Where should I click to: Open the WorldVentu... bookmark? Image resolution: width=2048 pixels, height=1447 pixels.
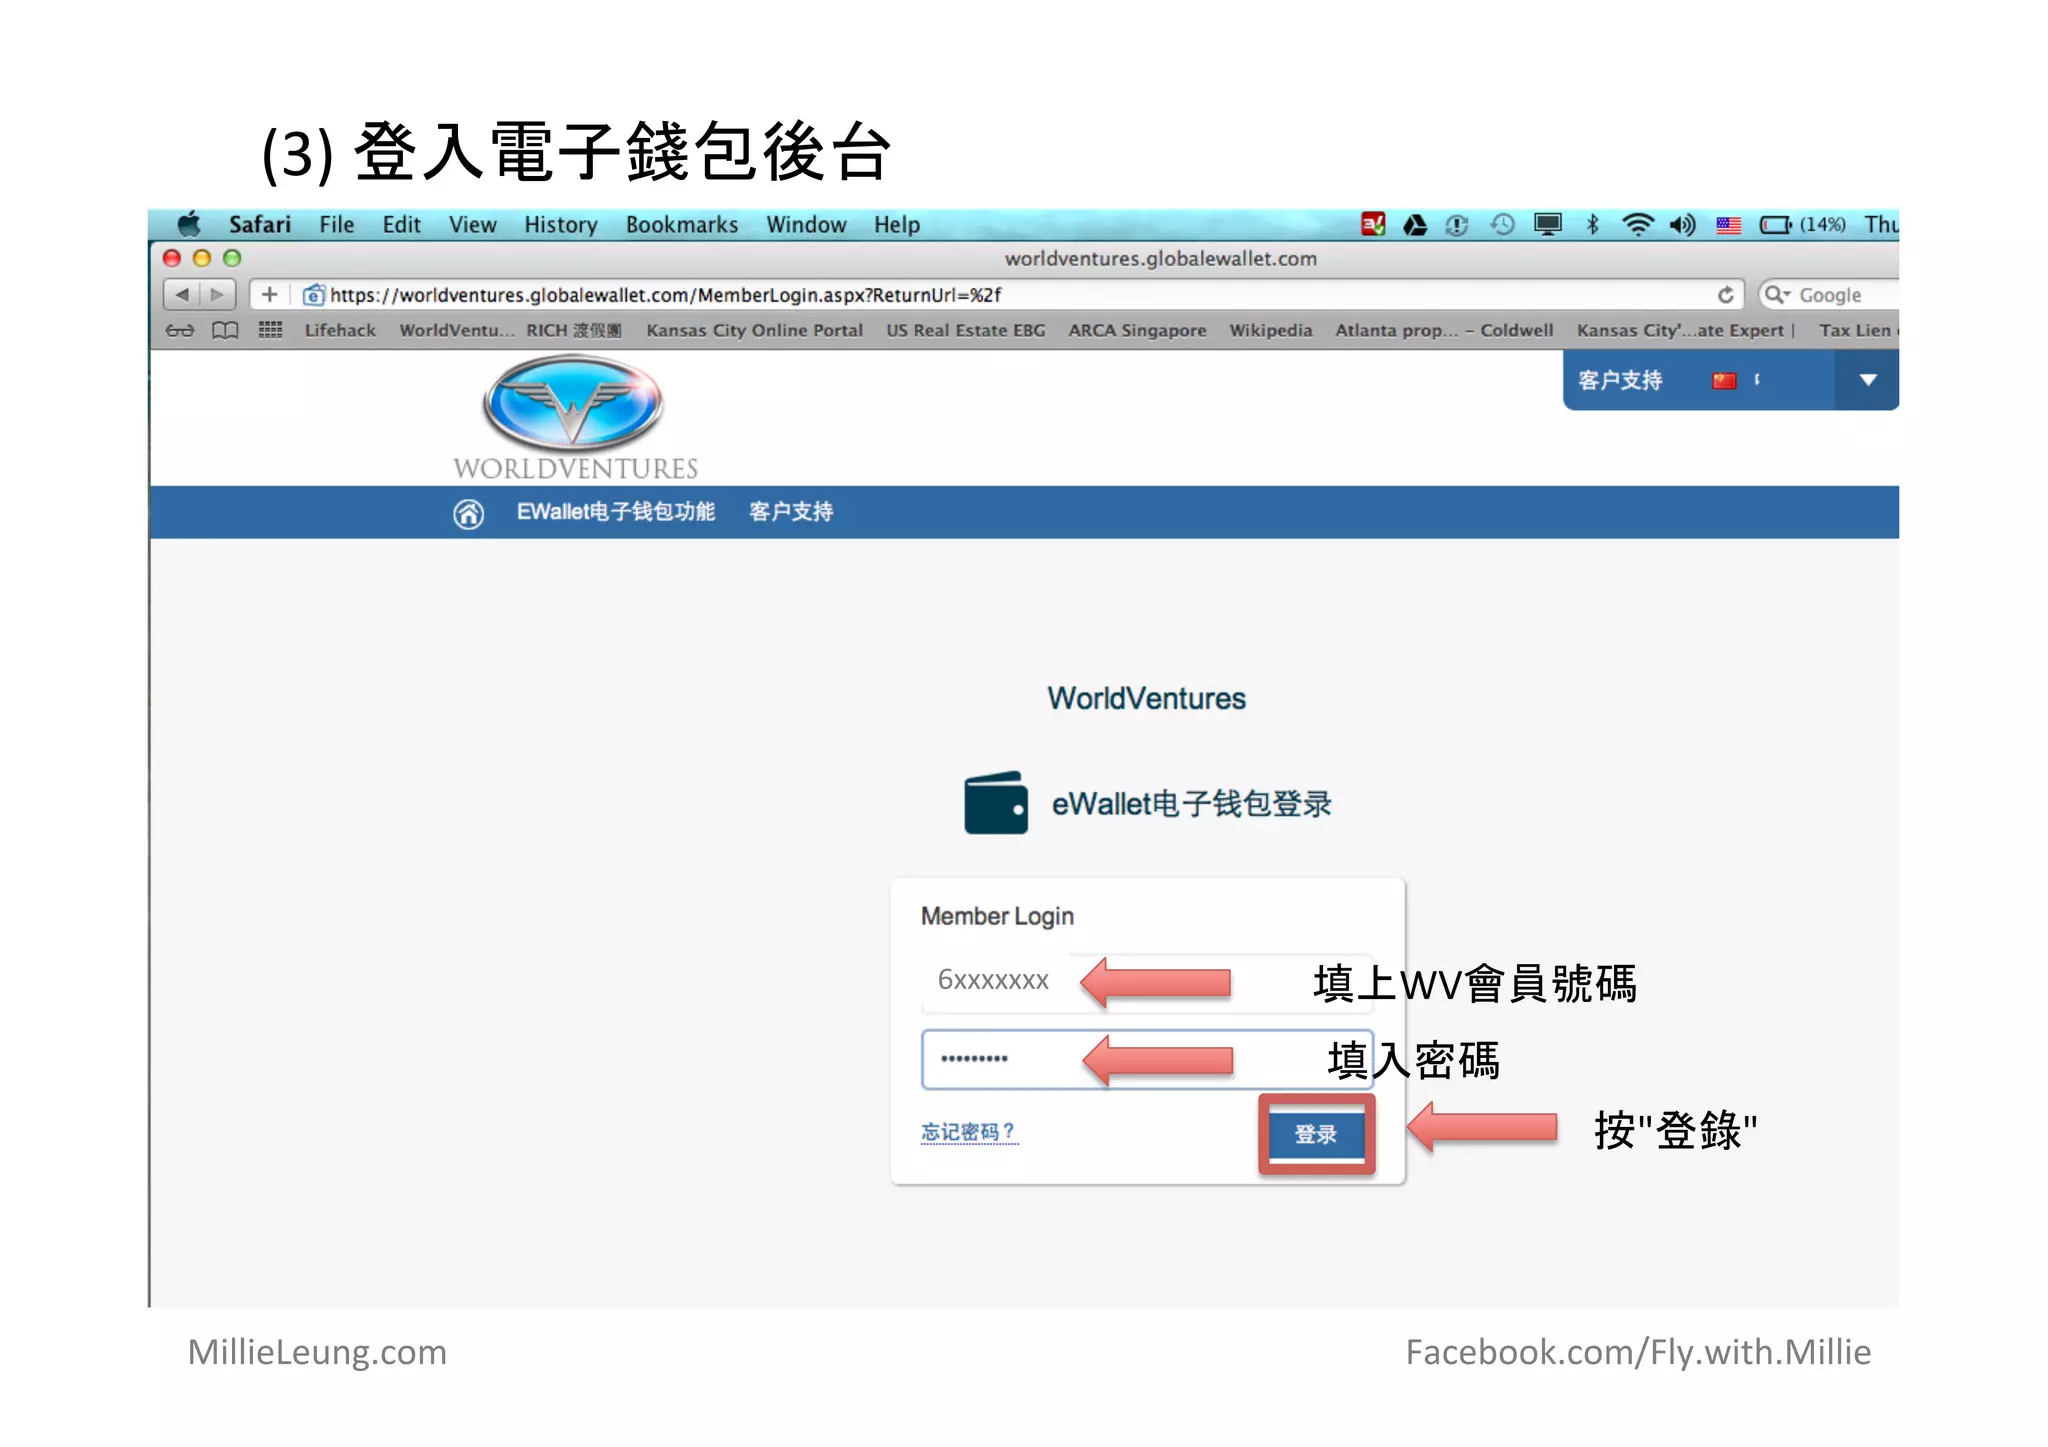456,330
